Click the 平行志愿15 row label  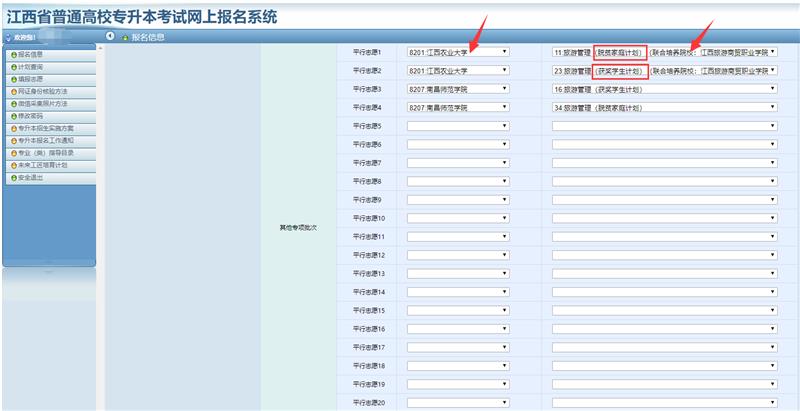pyautogui.click(x=368, y=311)
